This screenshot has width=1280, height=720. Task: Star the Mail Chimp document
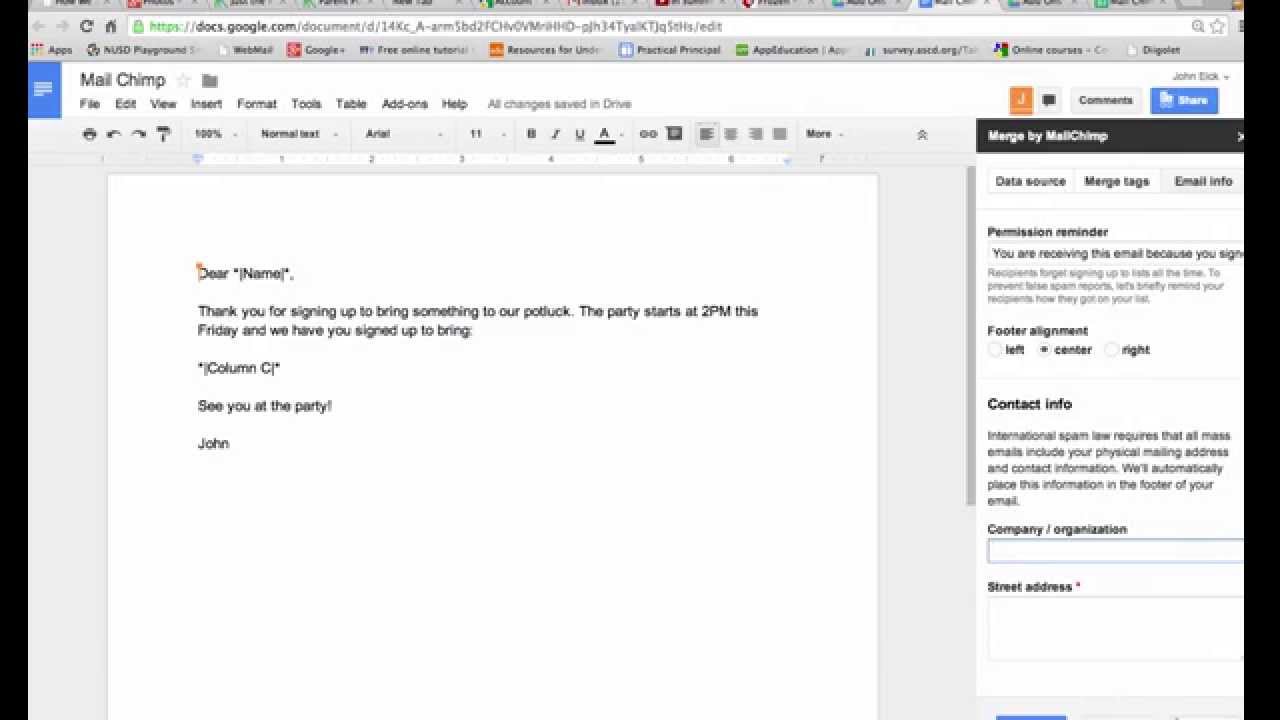[x=183, y=80]
